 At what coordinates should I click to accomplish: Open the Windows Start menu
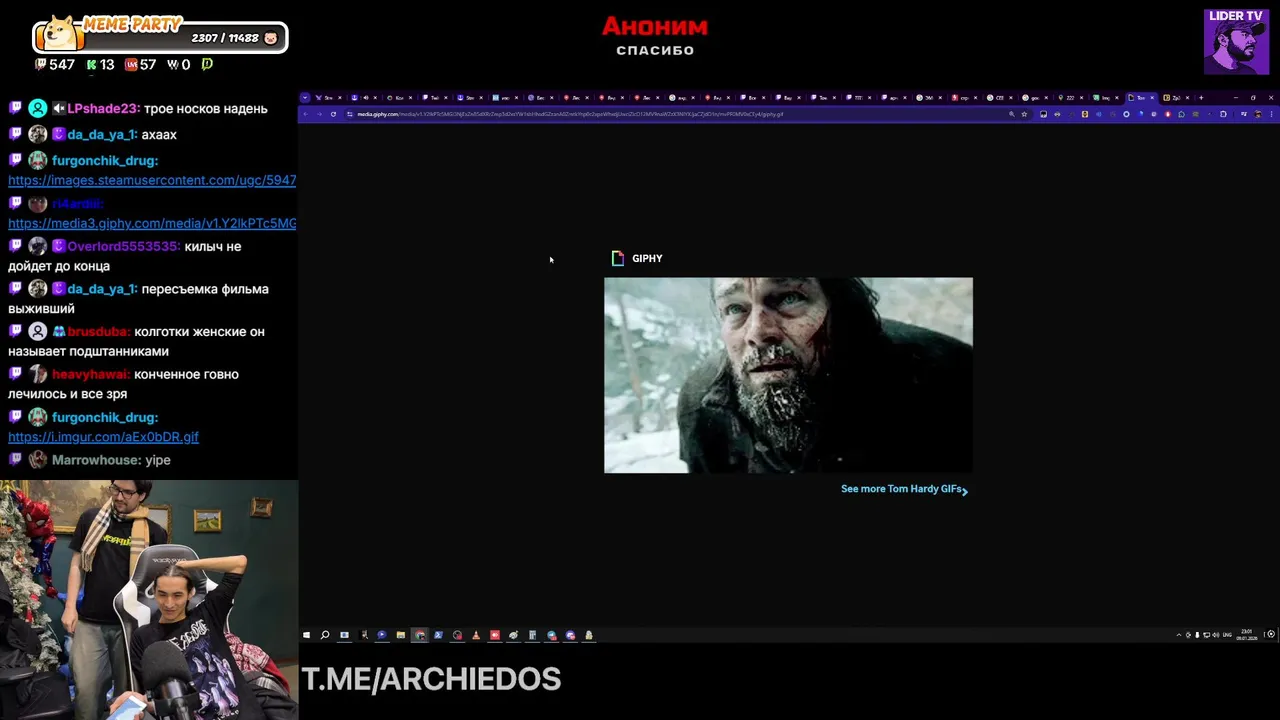306,635
